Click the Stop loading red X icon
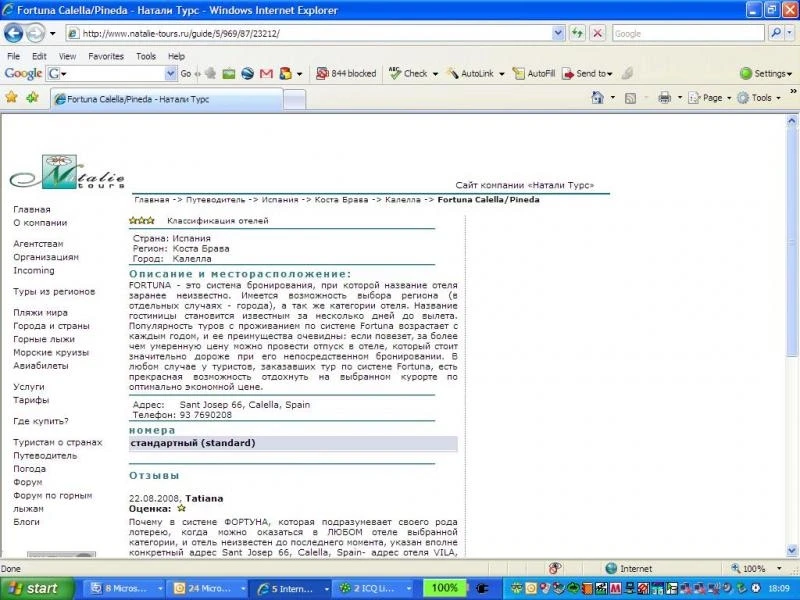This screenshot has height=600, width=800. 597,34
